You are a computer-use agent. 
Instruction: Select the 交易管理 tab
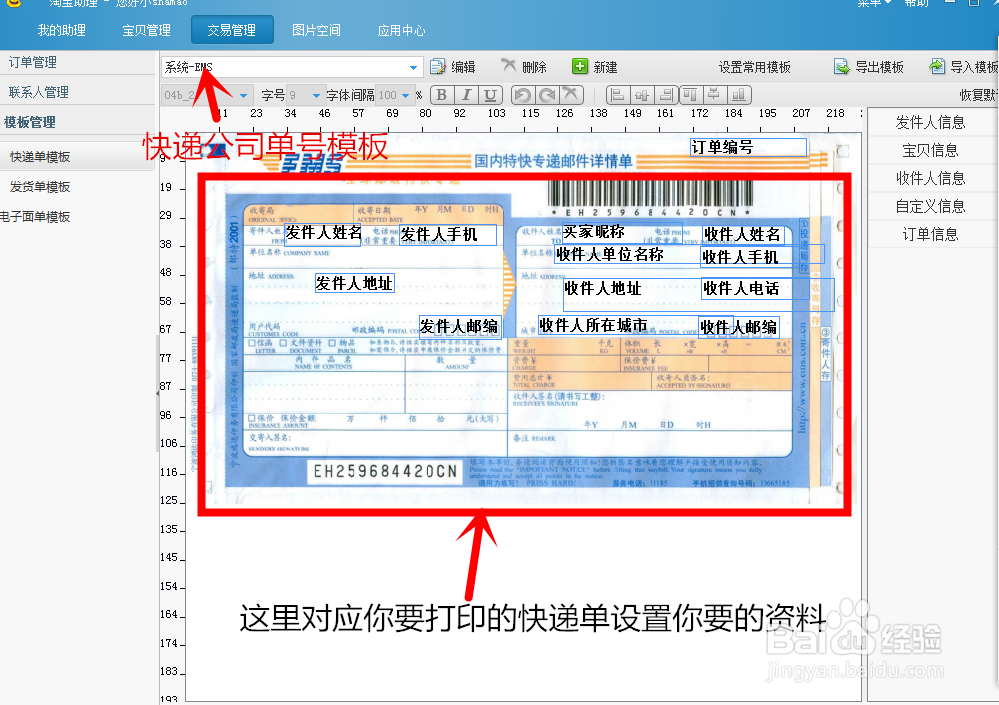coord(232,30)
